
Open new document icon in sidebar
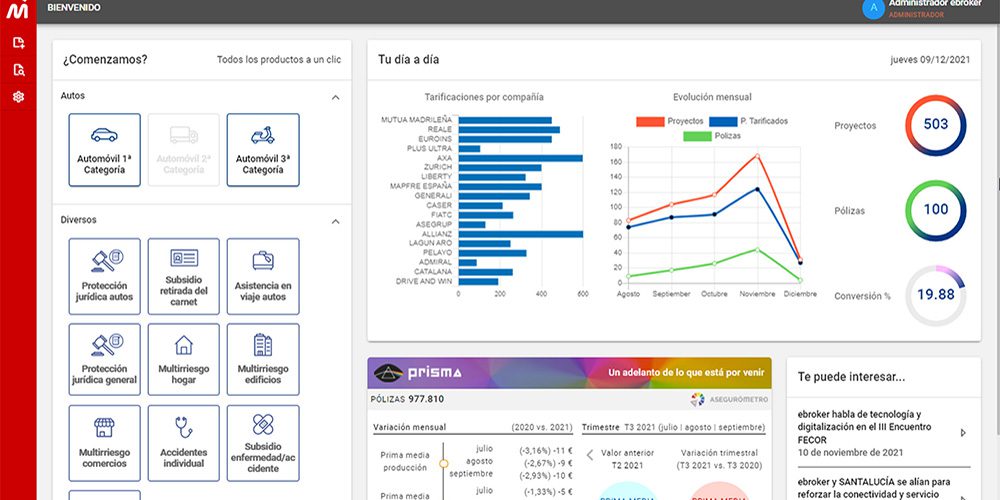tap(18, 43)
